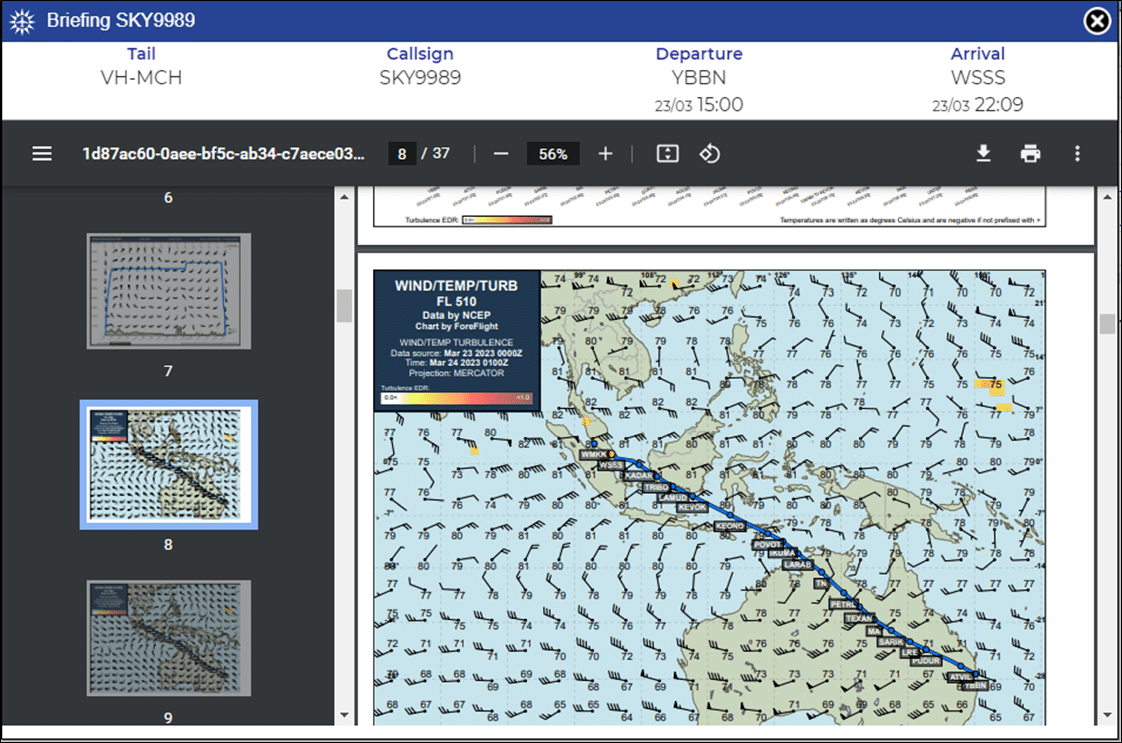Edit the 56% zoom level field

pos(553,153)
